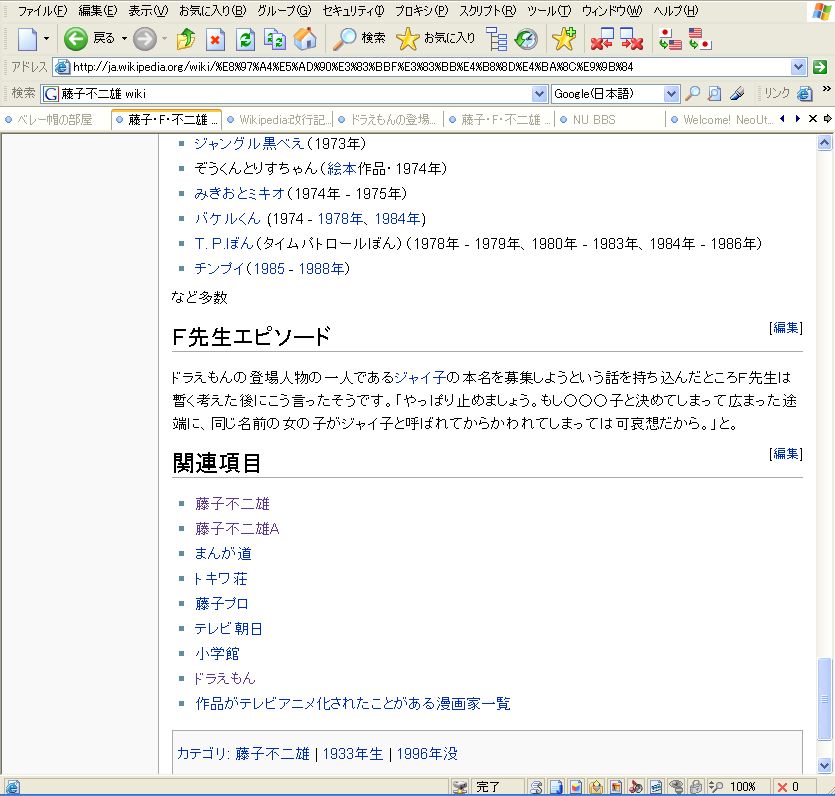Switch to the ドラえもんの登場 tab
This screenshot has height=796, width=835.
point(390,120)
